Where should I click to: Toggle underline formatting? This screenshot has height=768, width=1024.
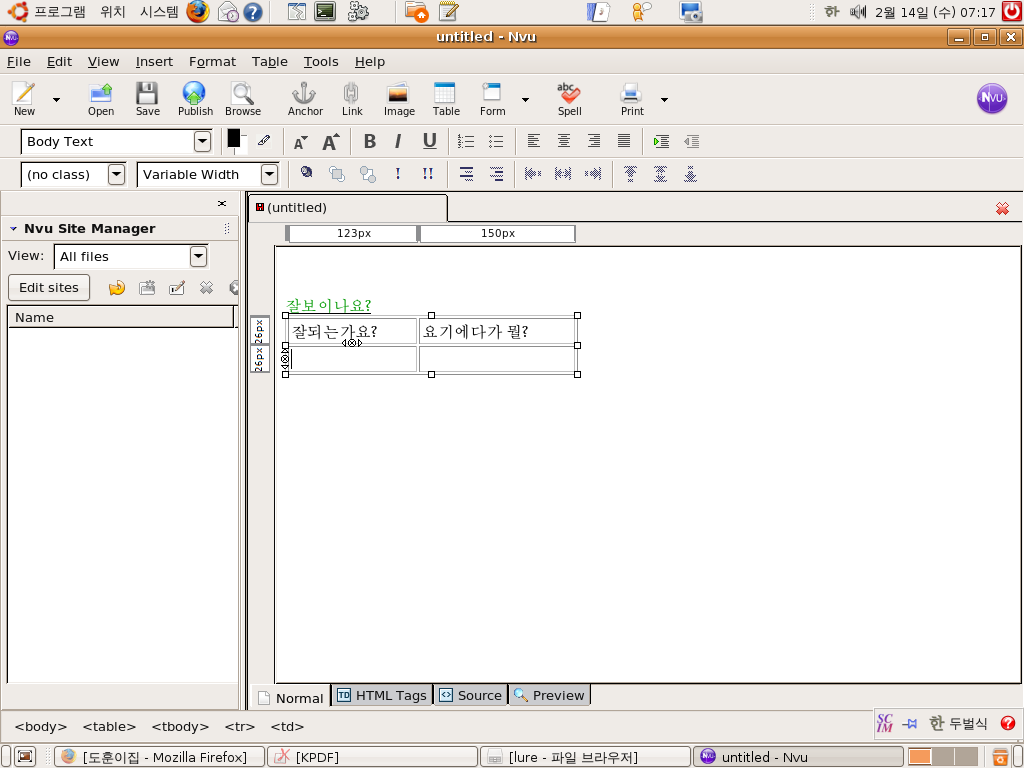pos(429,141)
